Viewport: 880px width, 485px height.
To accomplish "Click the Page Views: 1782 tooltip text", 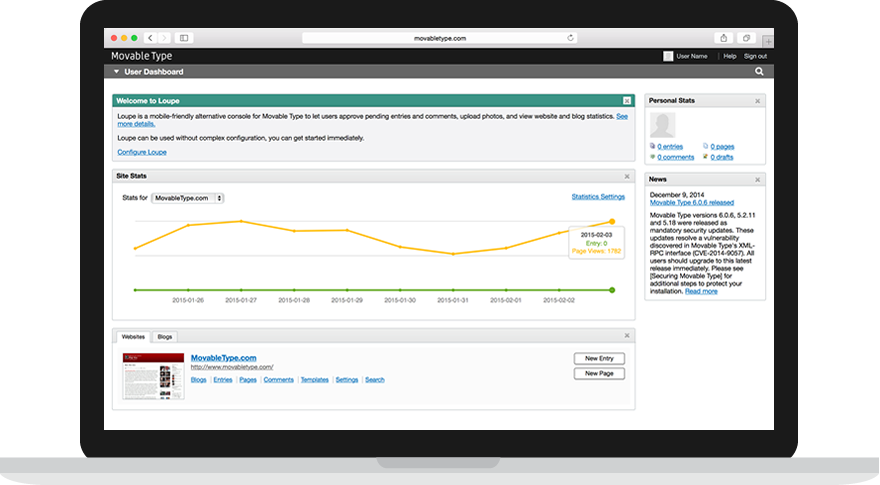I will point(596,251).
